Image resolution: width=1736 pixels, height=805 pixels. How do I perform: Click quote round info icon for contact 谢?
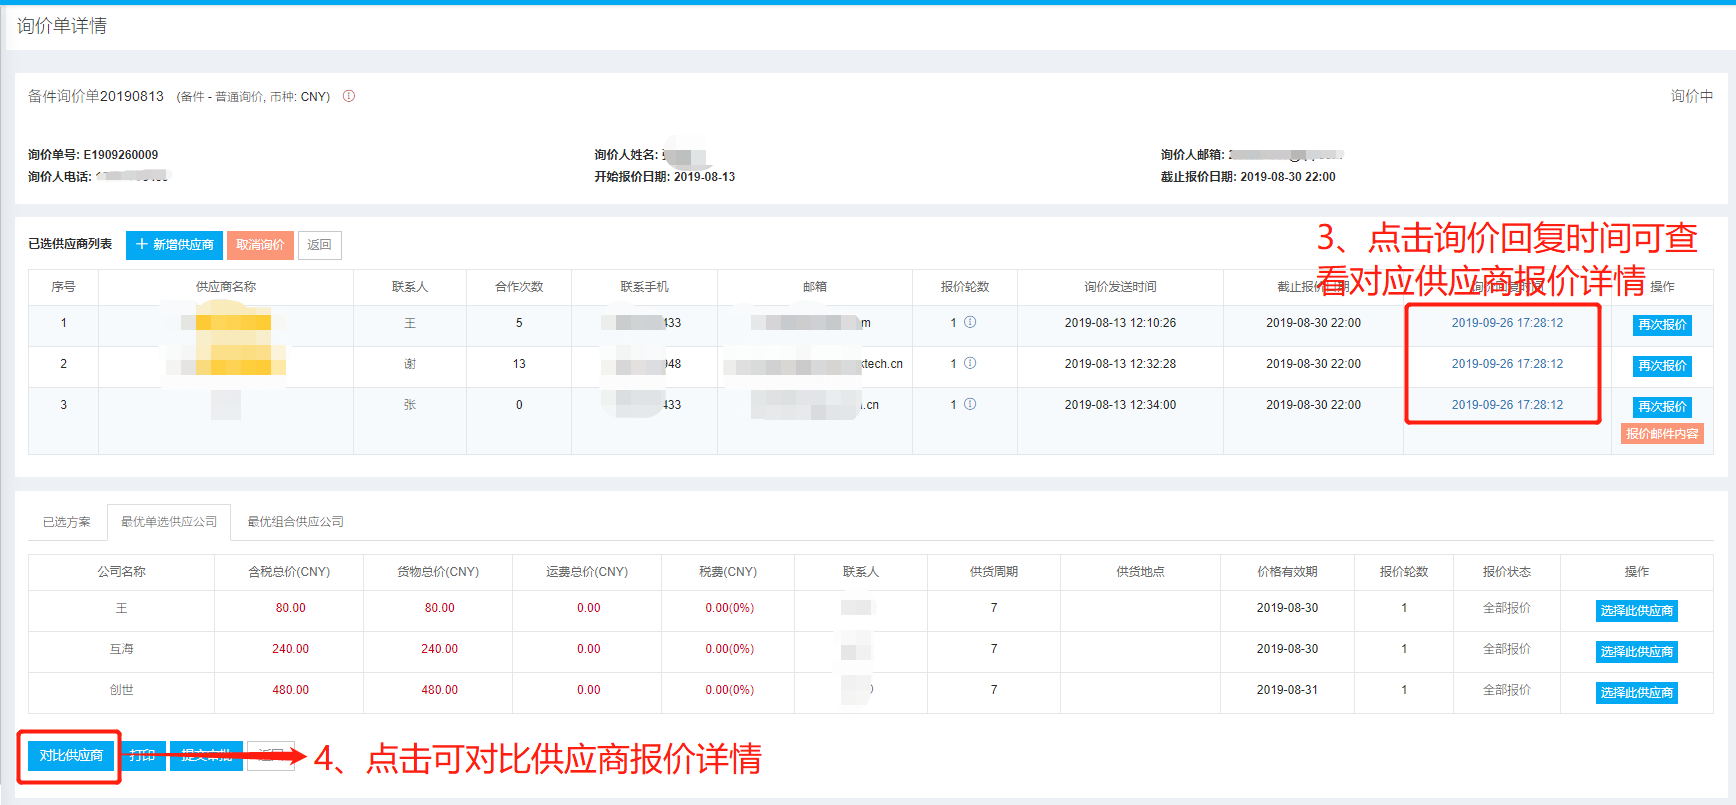(x=970, y=363)
